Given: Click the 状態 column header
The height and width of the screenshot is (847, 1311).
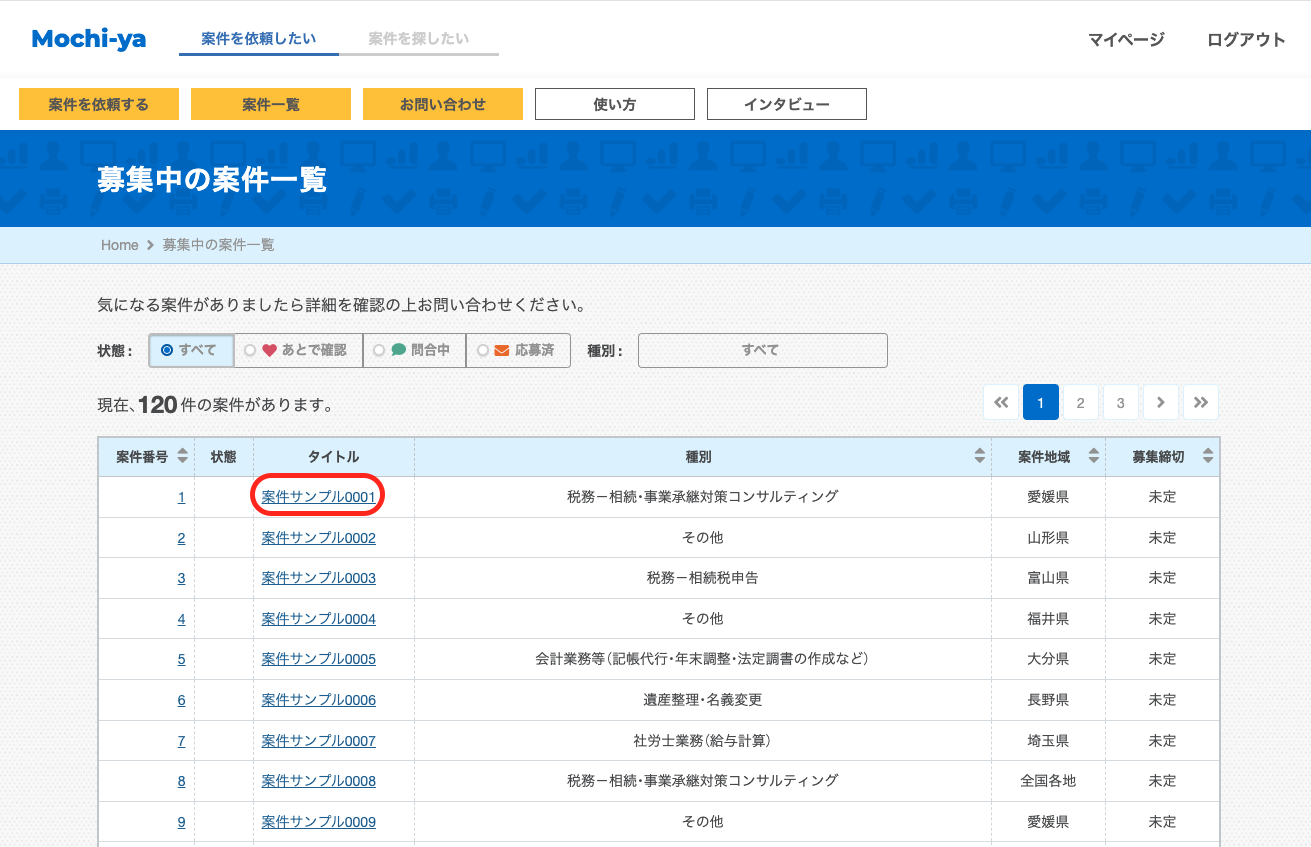Looking at the screenshot, I should click(224, 456).
